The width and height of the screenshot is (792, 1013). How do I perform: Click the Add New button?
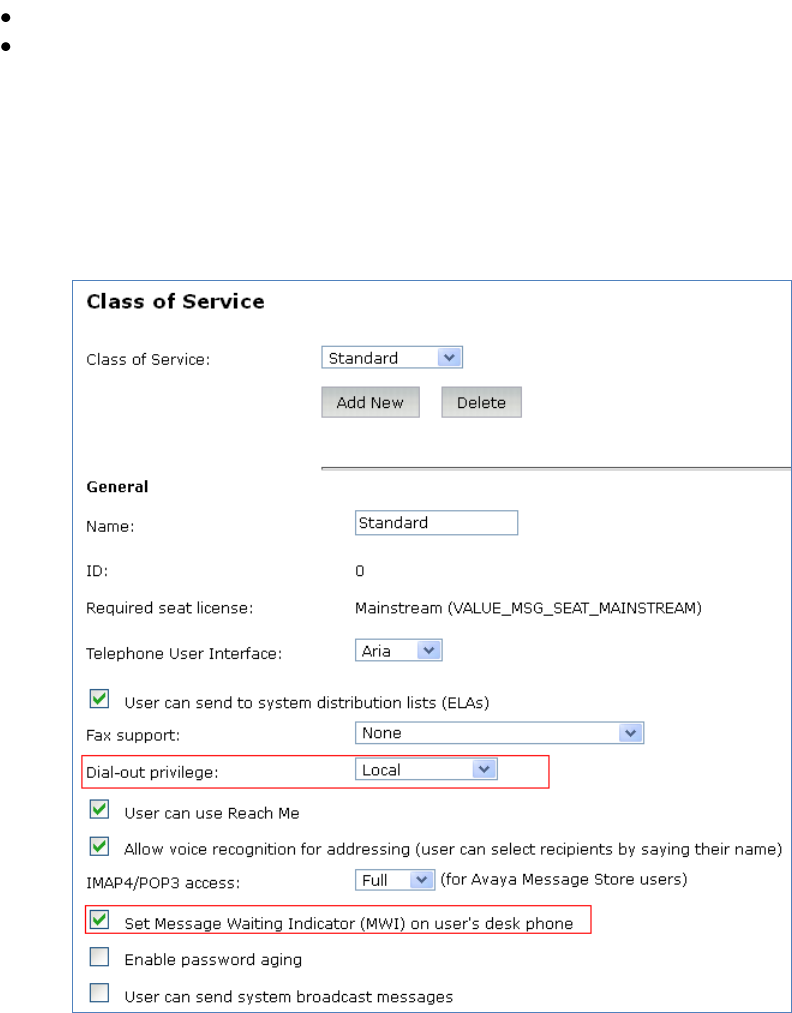(x=370, y=402)
